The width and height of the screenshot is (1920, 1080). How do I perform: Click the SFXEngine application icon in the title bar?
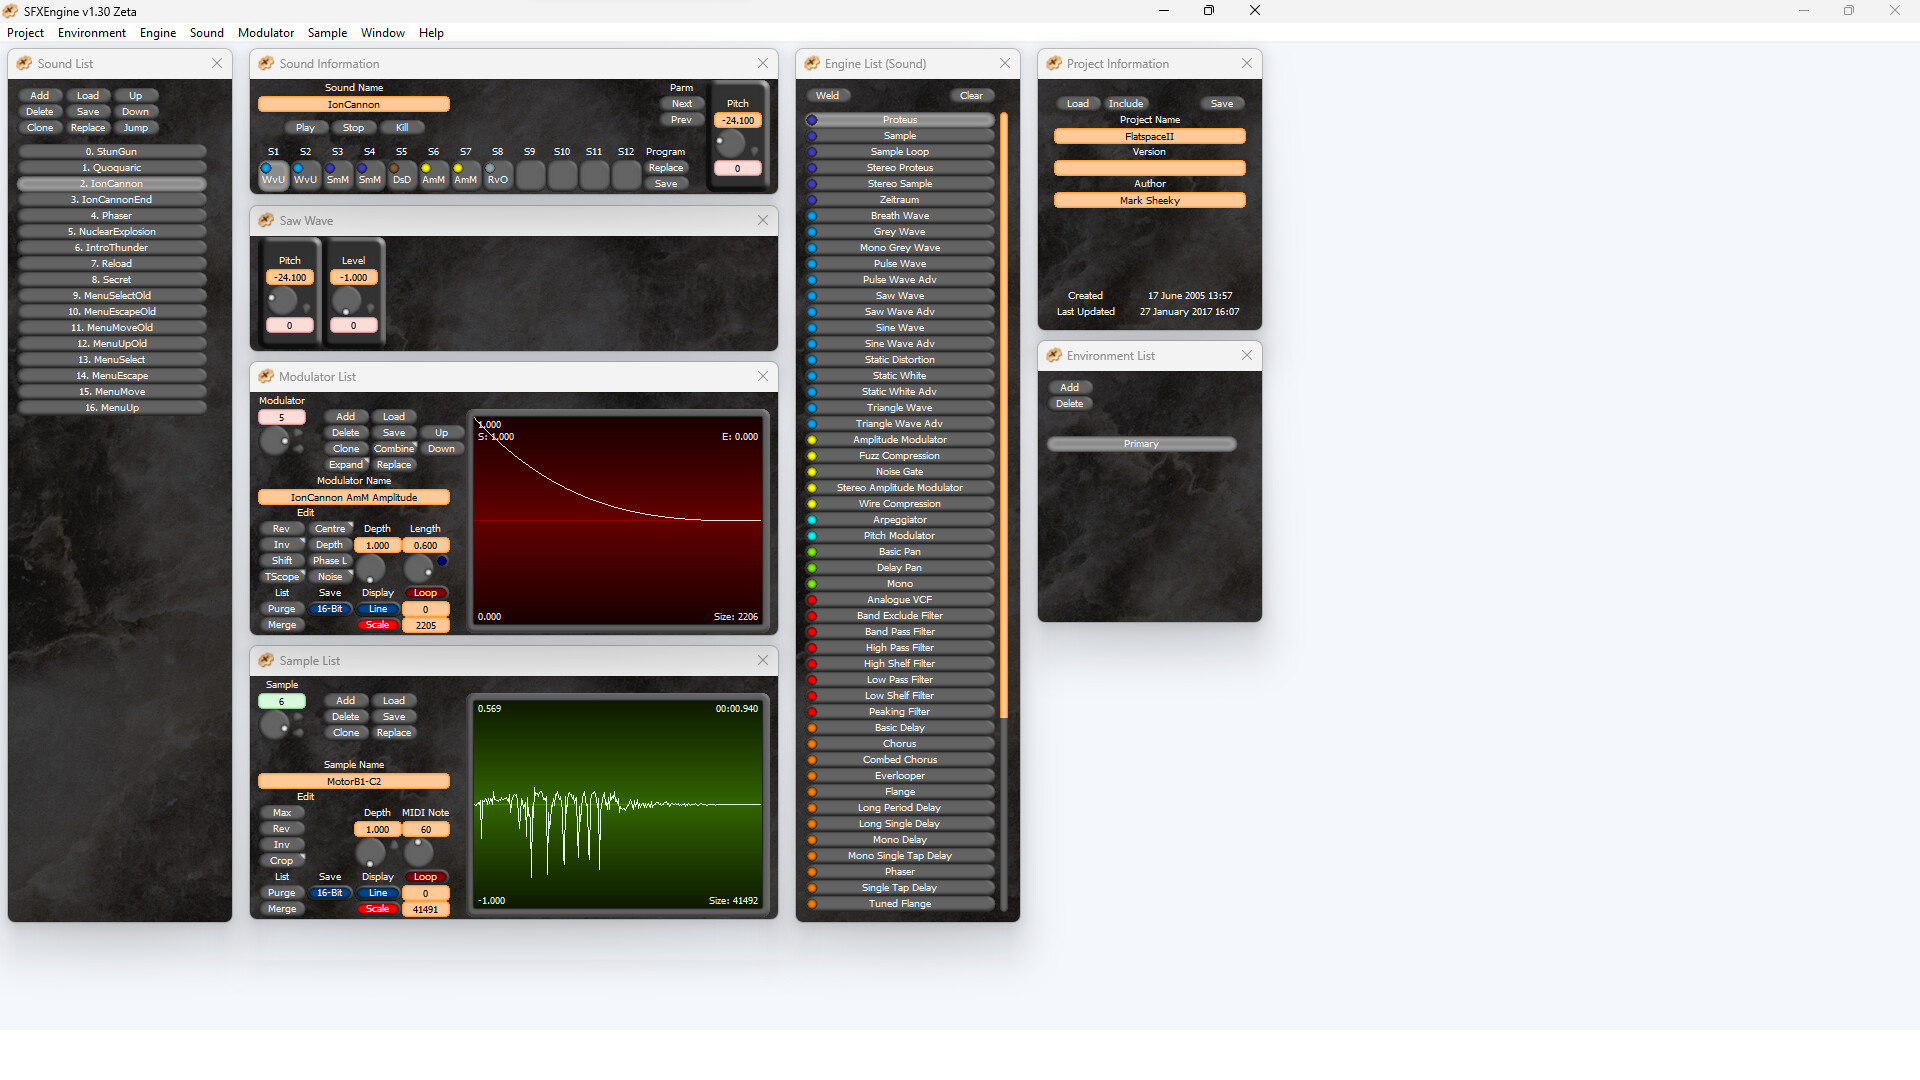coord(10,11)
